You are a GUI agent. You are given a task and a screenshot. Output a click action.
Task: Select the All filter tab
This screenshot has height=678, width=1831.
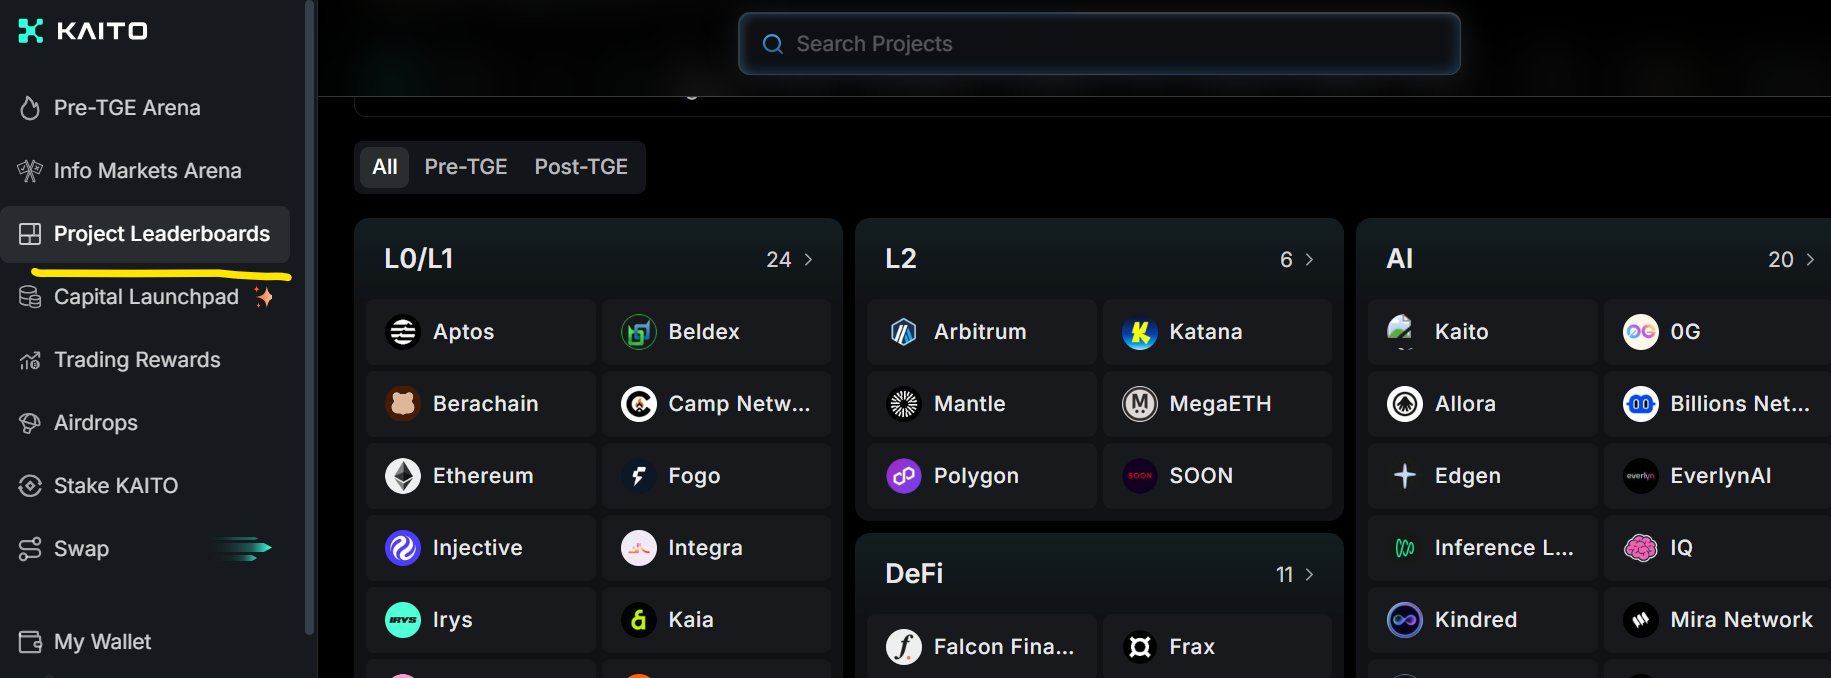[x=385, y=167]
